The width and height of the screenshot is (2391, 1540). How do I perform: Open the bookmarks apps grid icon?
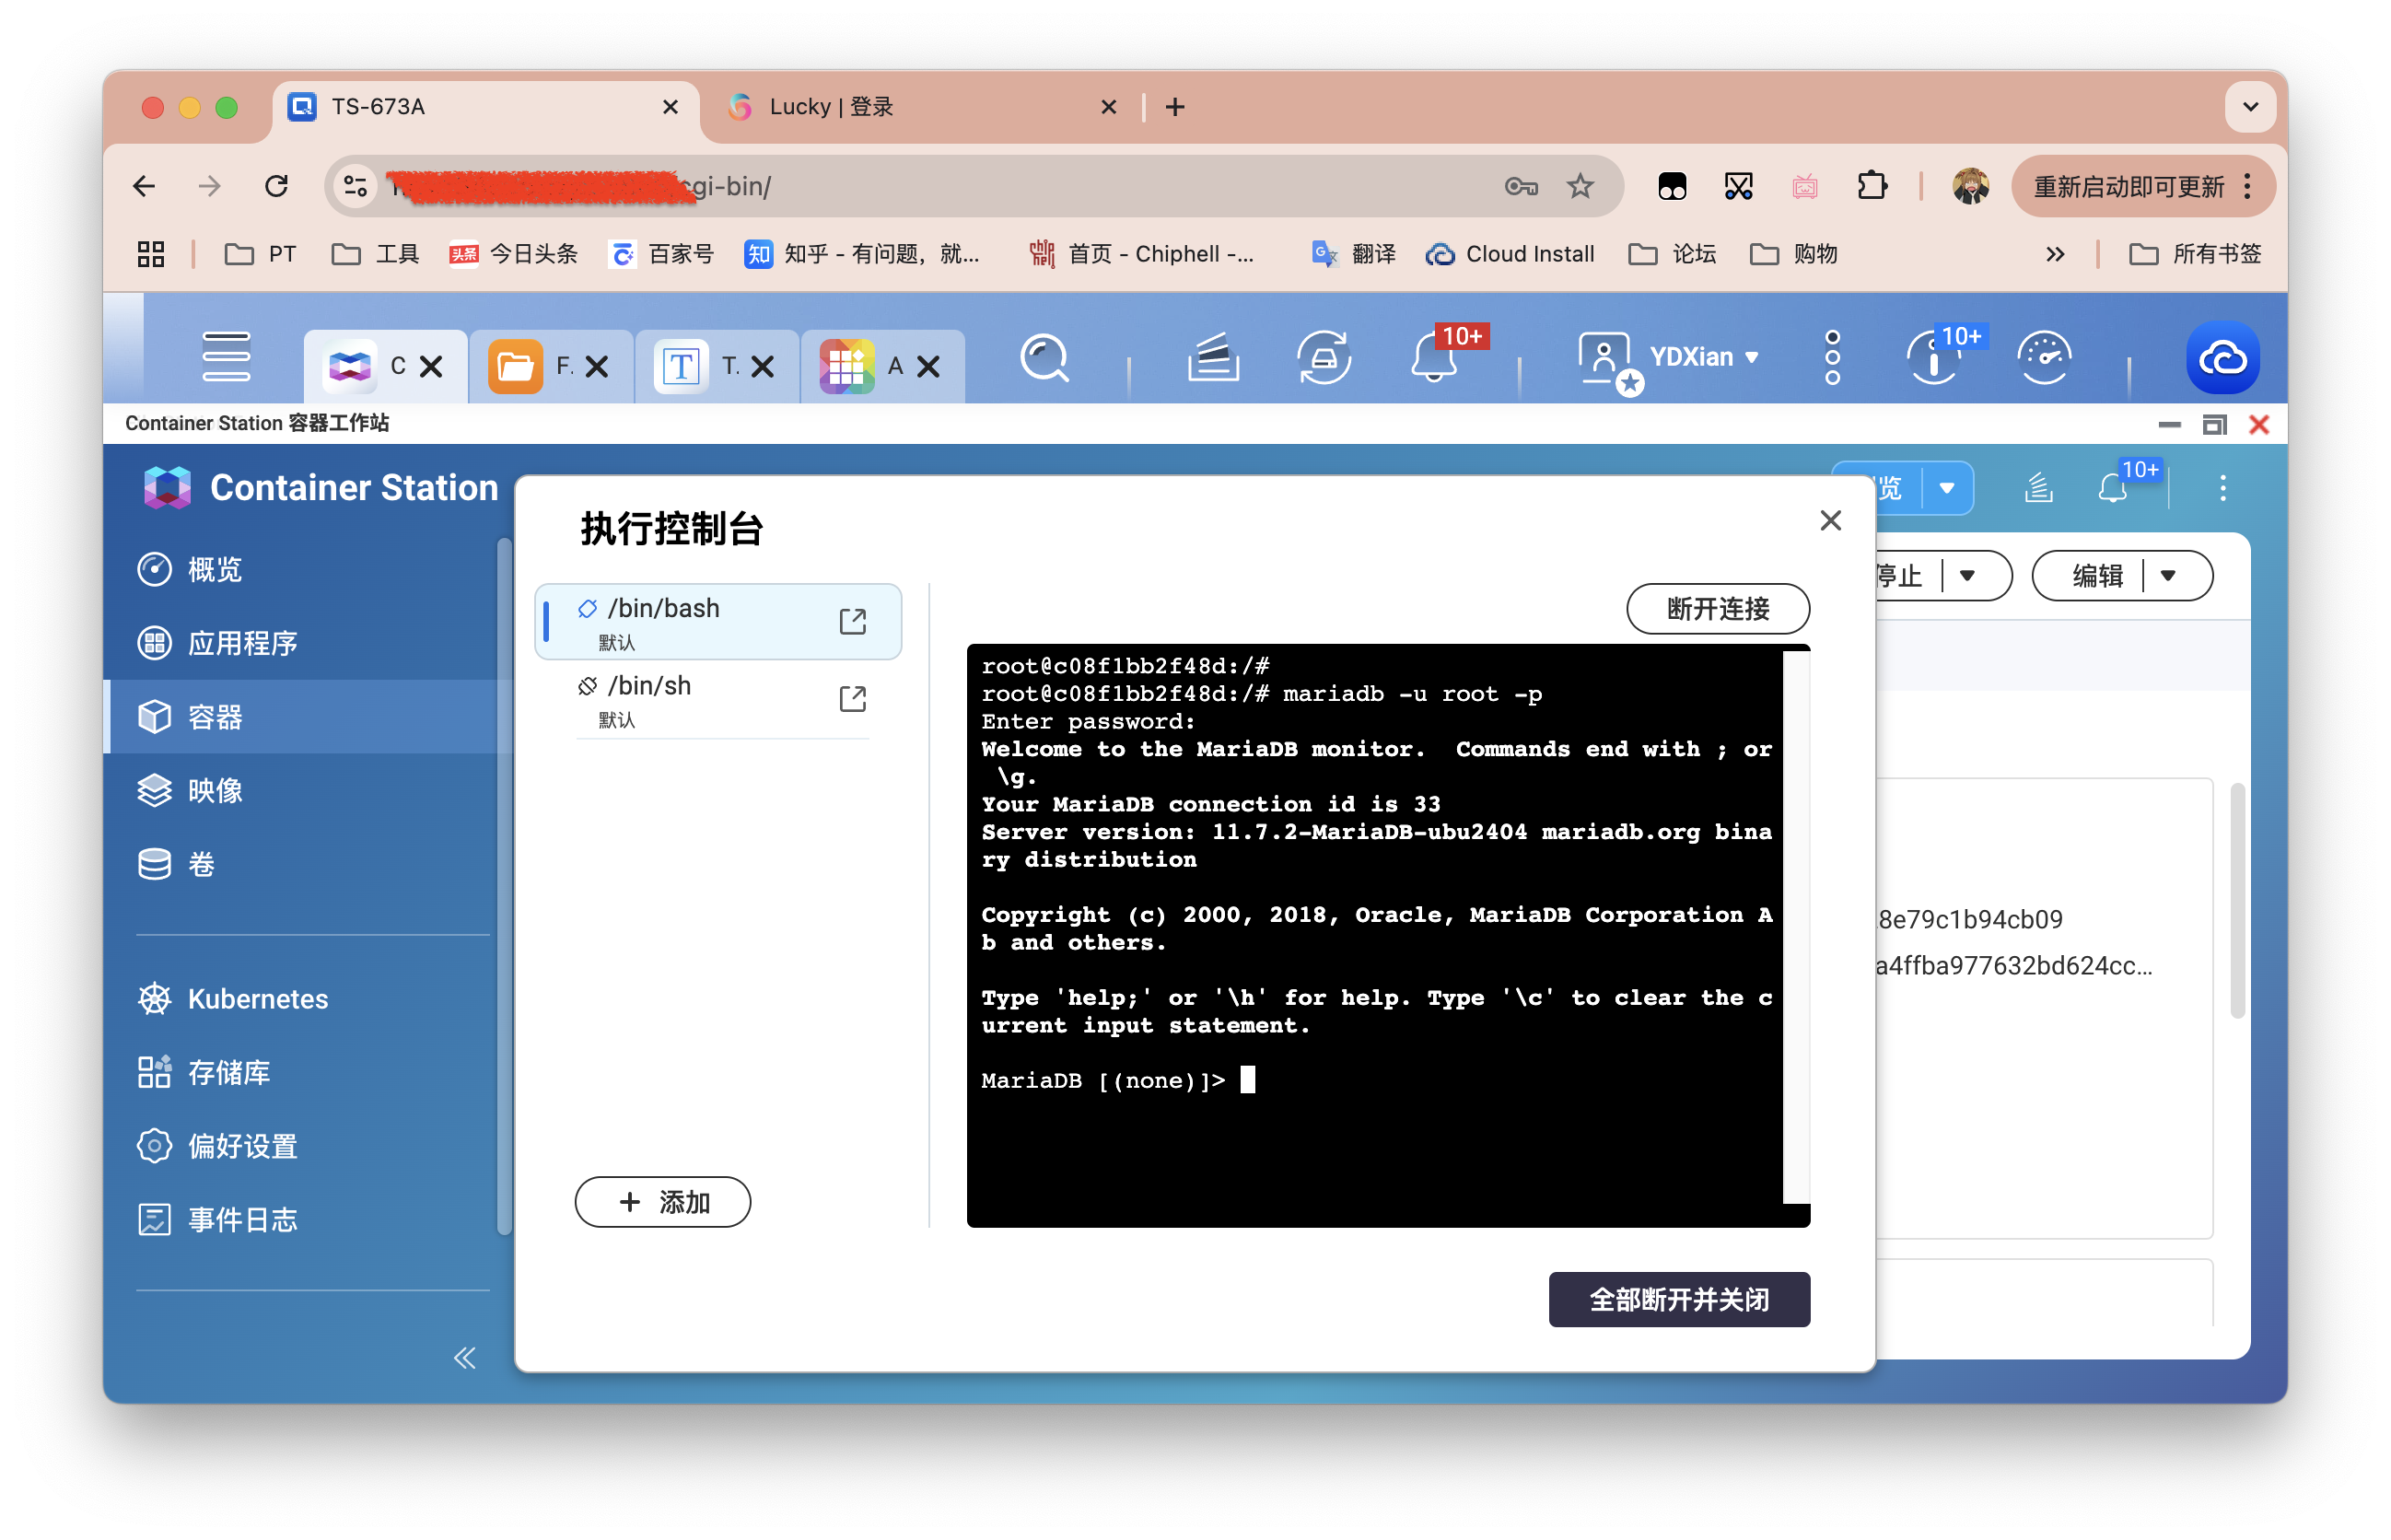coord(150,254)
